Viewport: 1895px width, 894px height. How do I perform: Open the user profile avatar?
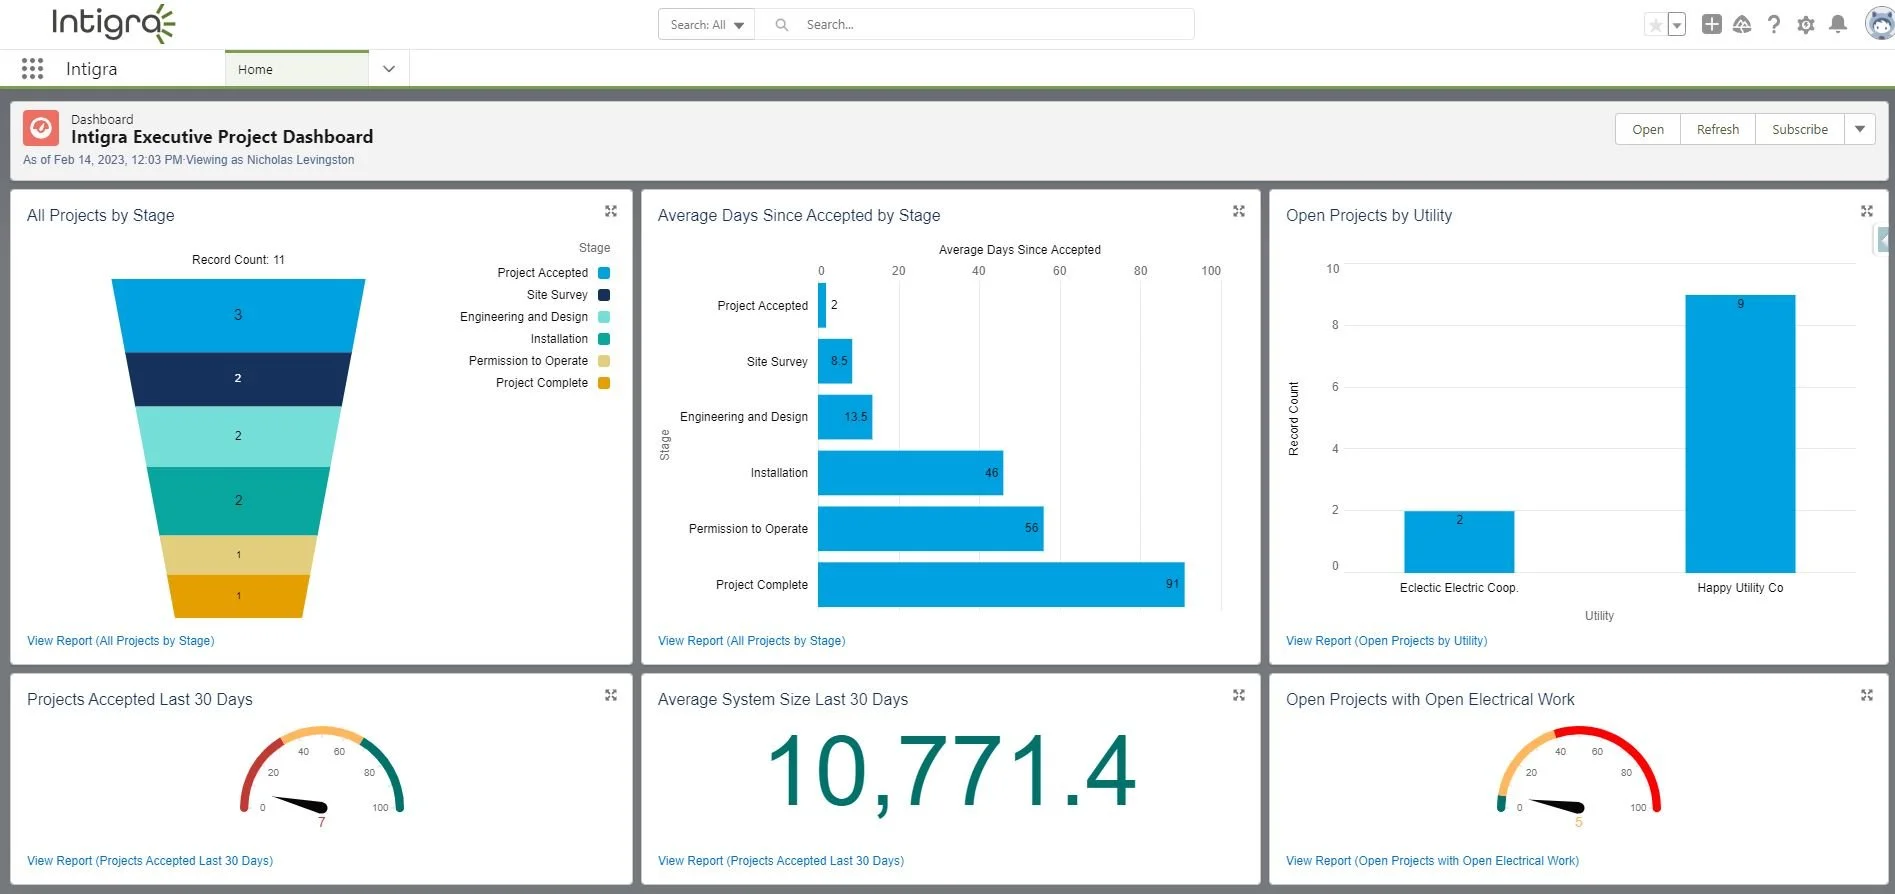pos(1880,23)
